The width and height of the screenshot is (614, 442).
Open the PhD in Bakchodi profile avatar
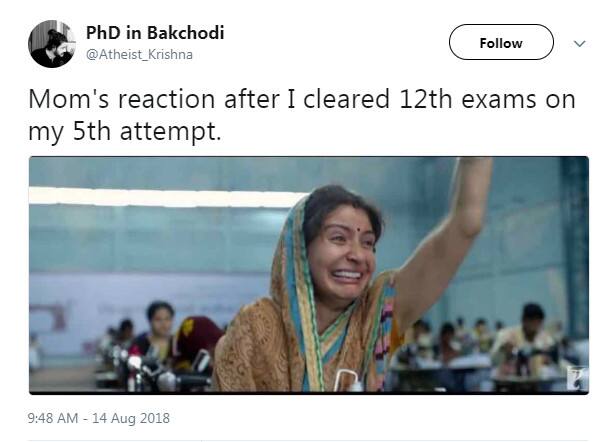tap(52, 43)
